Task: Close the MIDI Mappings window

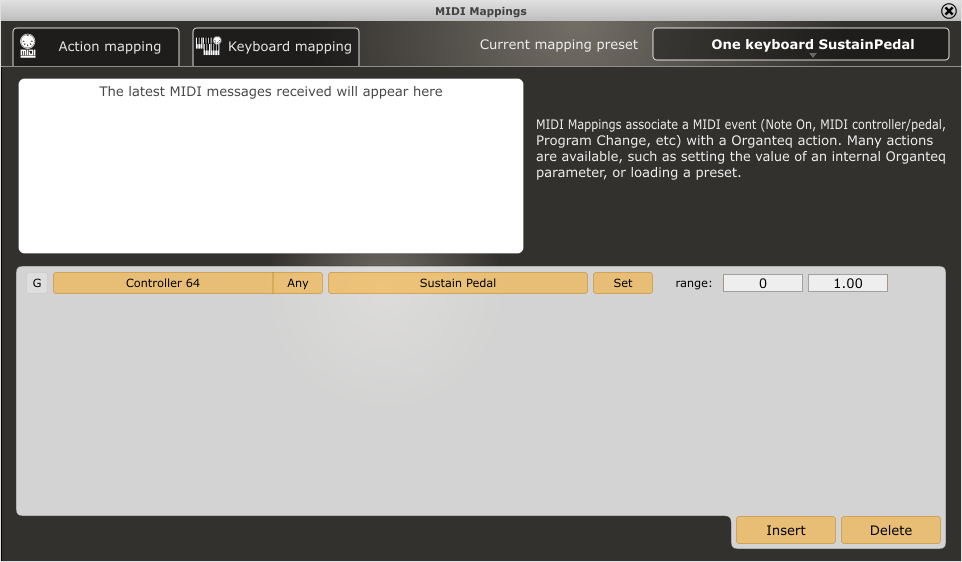Action: (x=948, y=11)
